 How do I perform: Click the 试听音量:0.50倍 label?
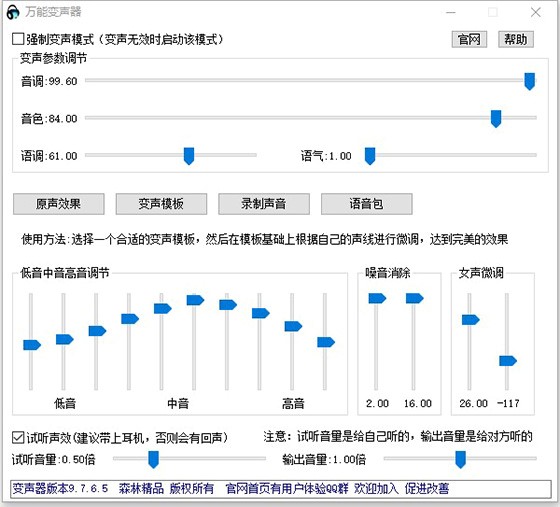tap(54, 460)
